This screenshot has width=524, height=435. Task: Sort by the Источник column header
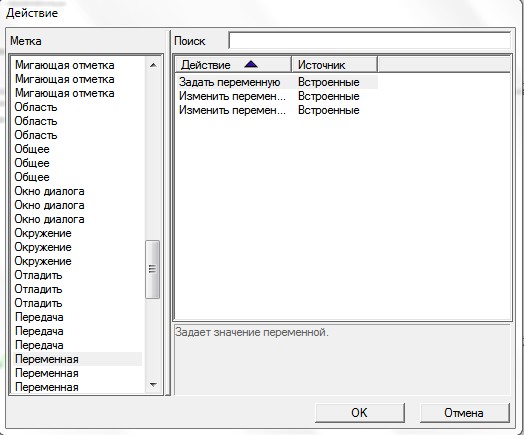coord(334,64)
